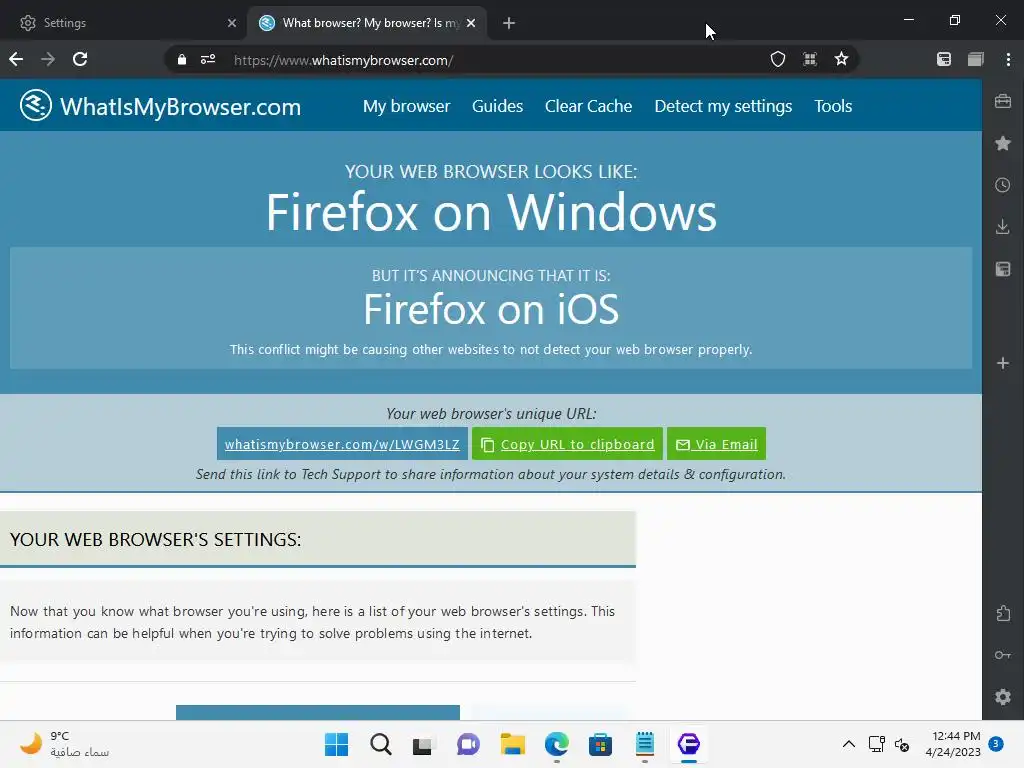Reload the current page

tap(80, 59)
